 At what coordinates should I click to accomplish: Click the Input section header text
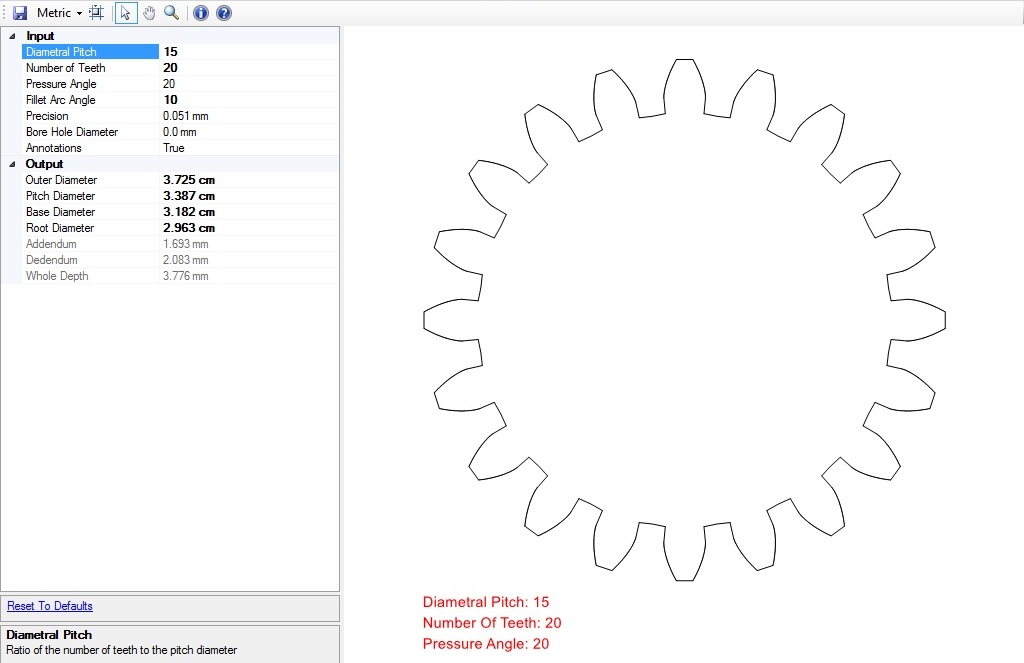click(x=40, y=36)
